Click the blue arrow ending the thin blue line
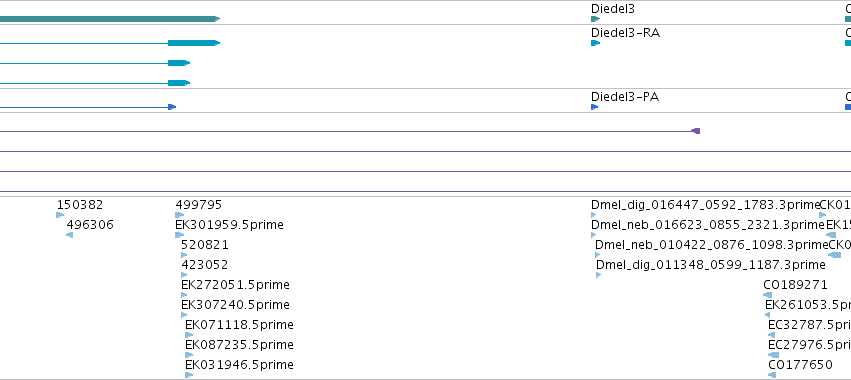The width and height of the screenshot is (851, 380). (172, 107)
